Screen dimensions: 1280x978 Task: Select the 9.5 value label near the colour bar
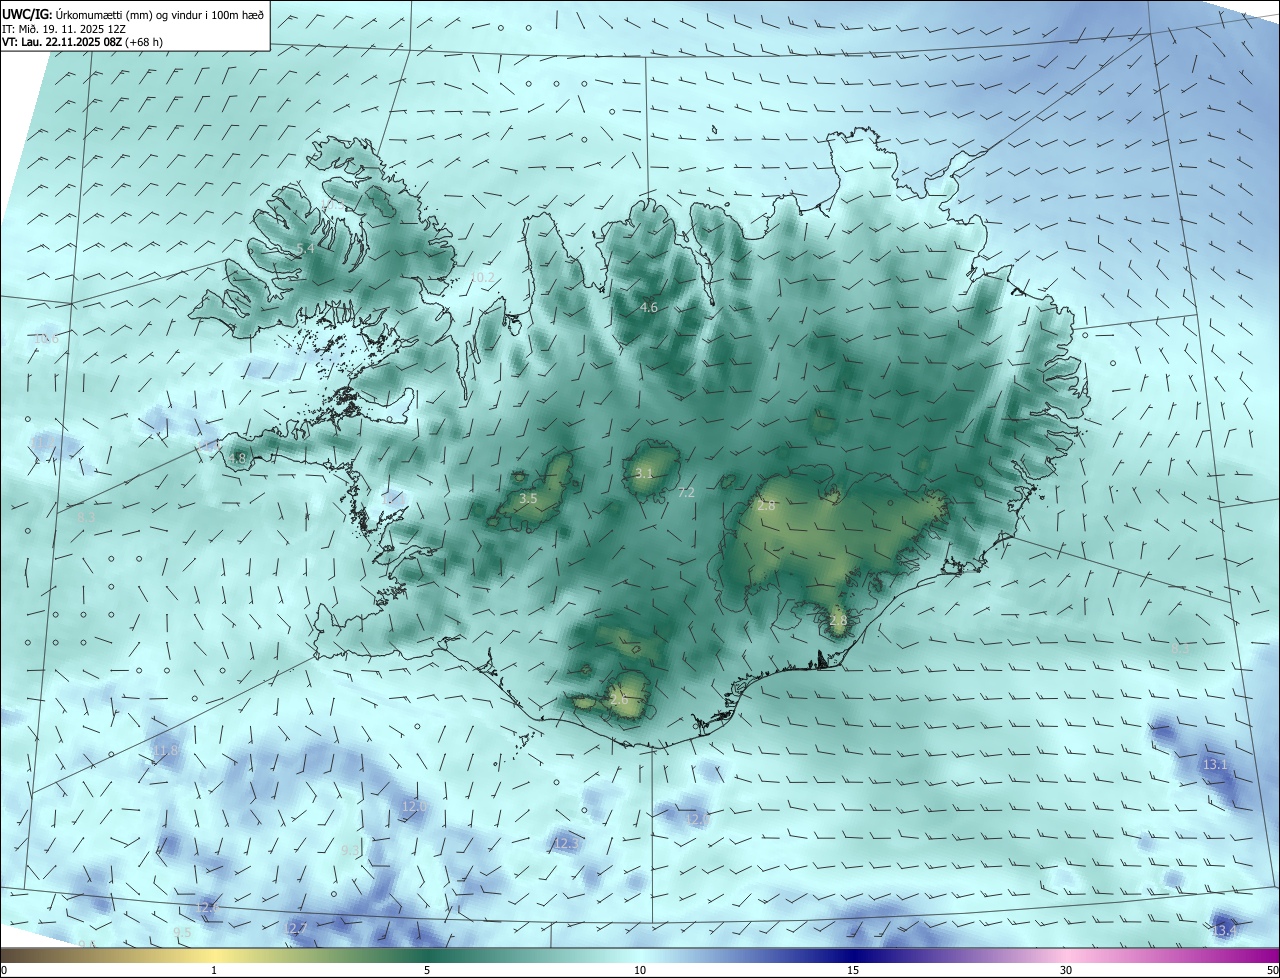point(182,933)
